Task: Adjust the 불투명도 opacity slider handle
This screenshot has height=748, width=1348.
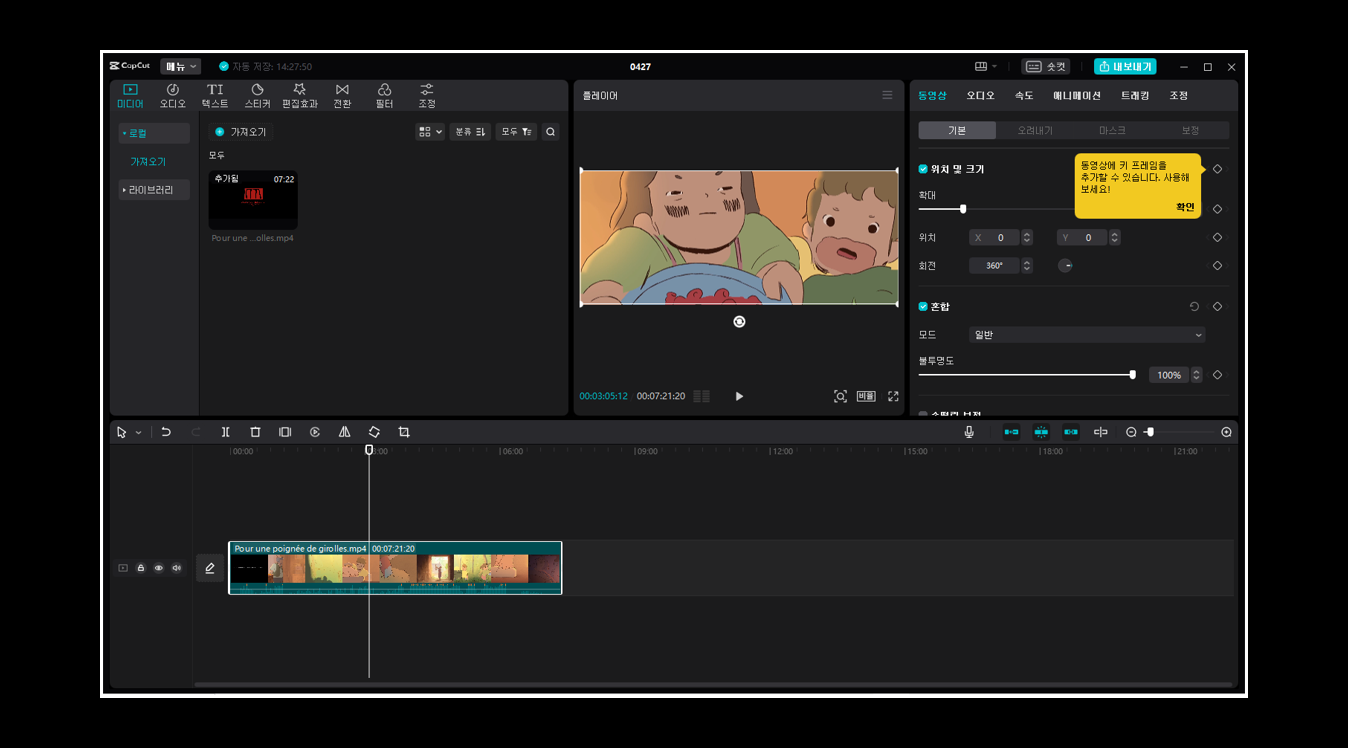Action: 1132,375
